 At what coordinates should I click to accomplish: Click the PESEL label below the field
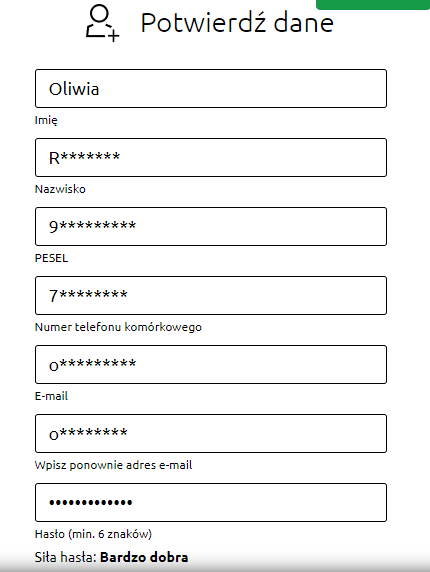click(x=51, y=258)
